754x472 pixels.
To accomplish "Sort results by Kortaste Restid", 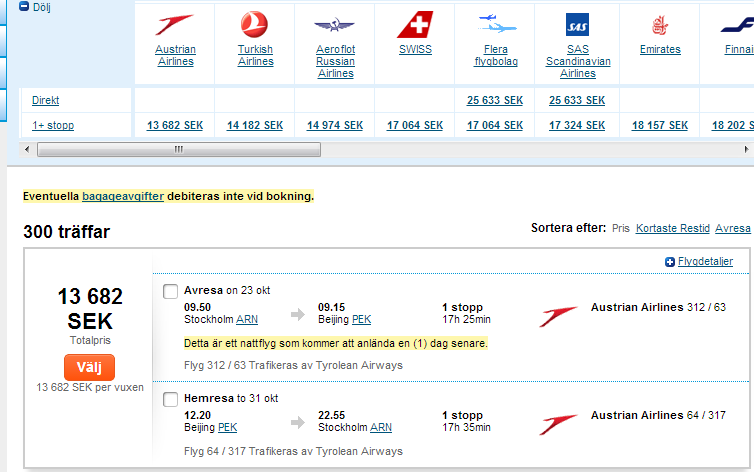I will 673,228.
